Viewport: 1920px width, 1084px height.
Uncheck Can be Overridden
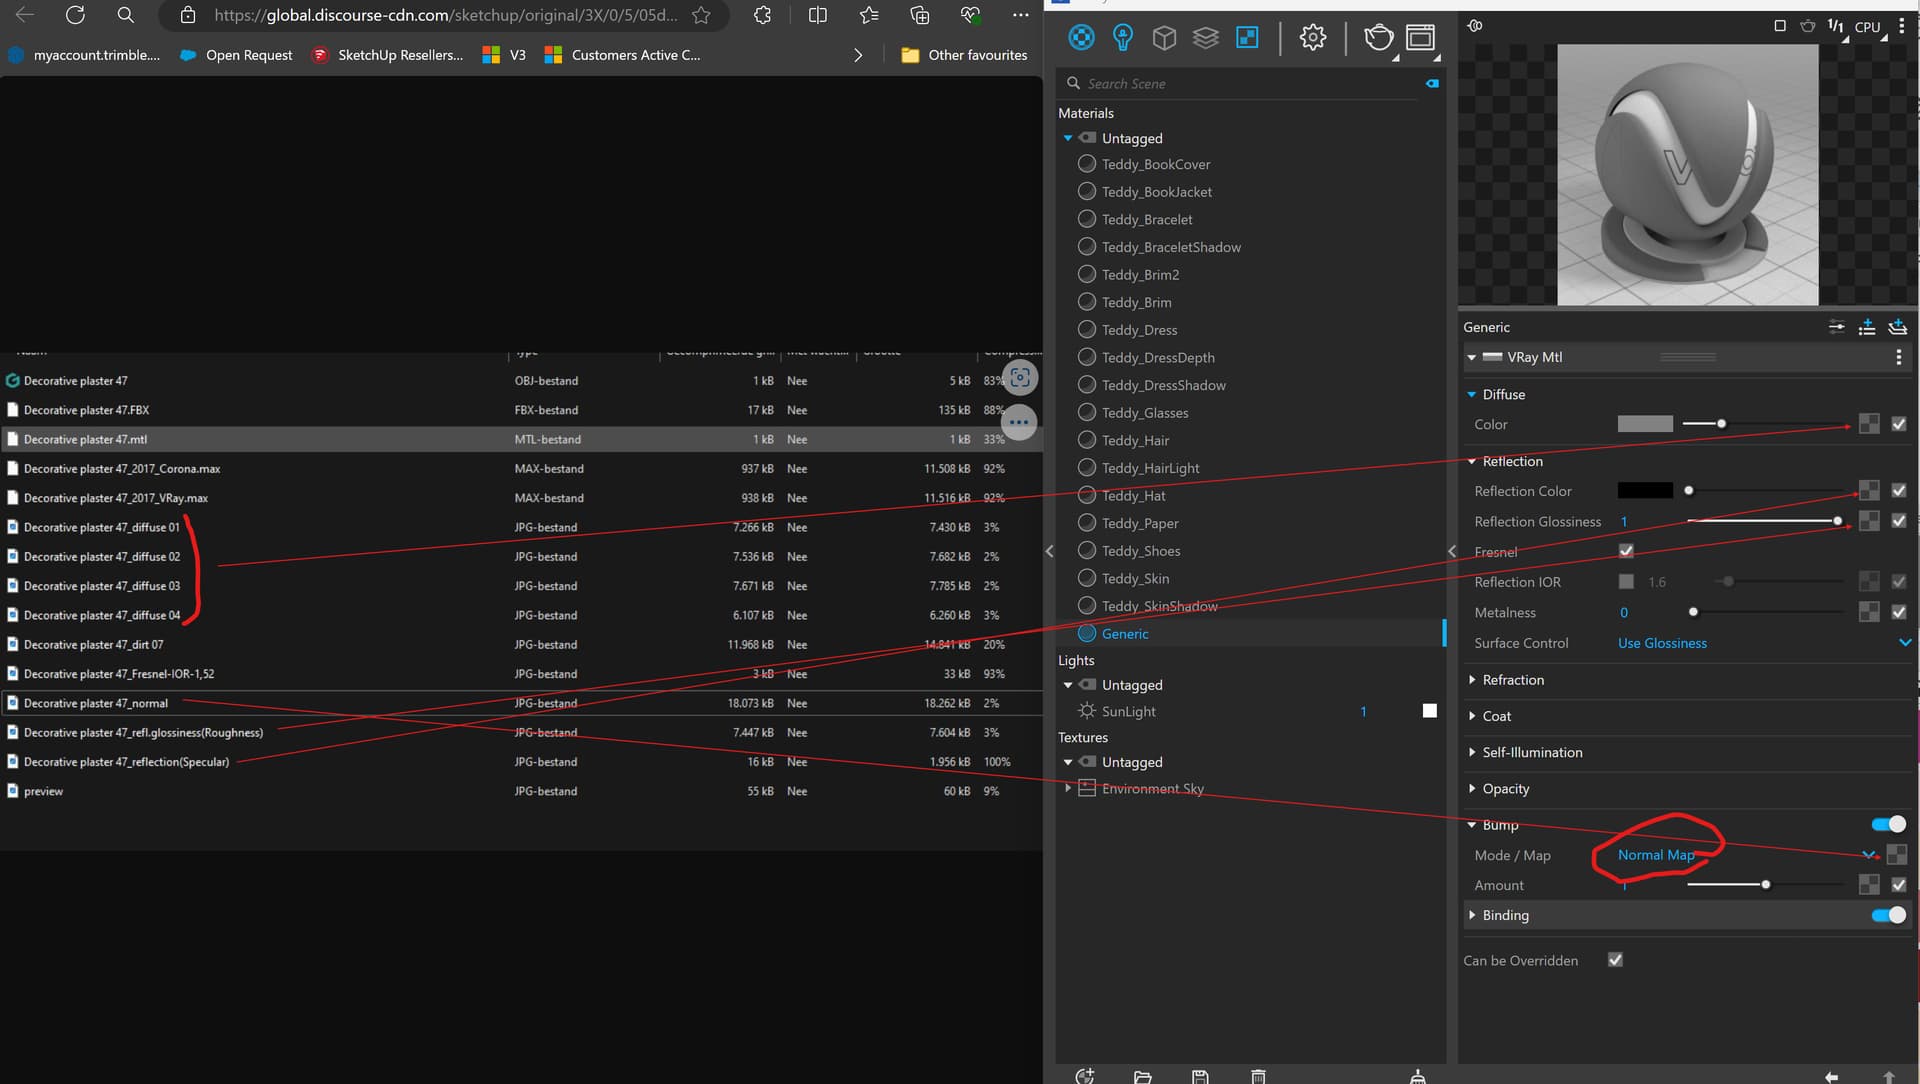[x=1615, y=960]
